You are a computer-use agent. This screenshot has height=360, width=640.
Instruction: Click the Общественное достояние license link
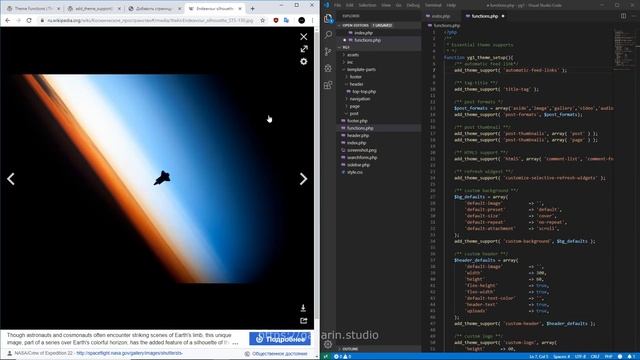[x=280, y=354]
